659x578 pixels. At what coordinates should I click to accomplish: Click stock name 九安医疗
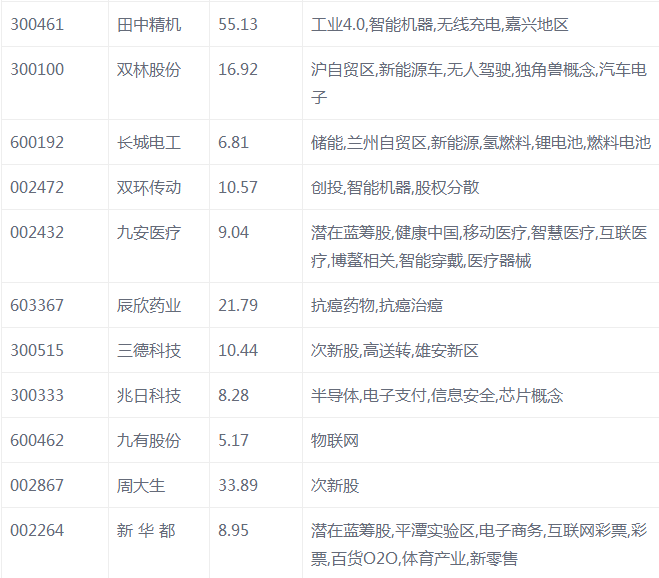point(149,232)
